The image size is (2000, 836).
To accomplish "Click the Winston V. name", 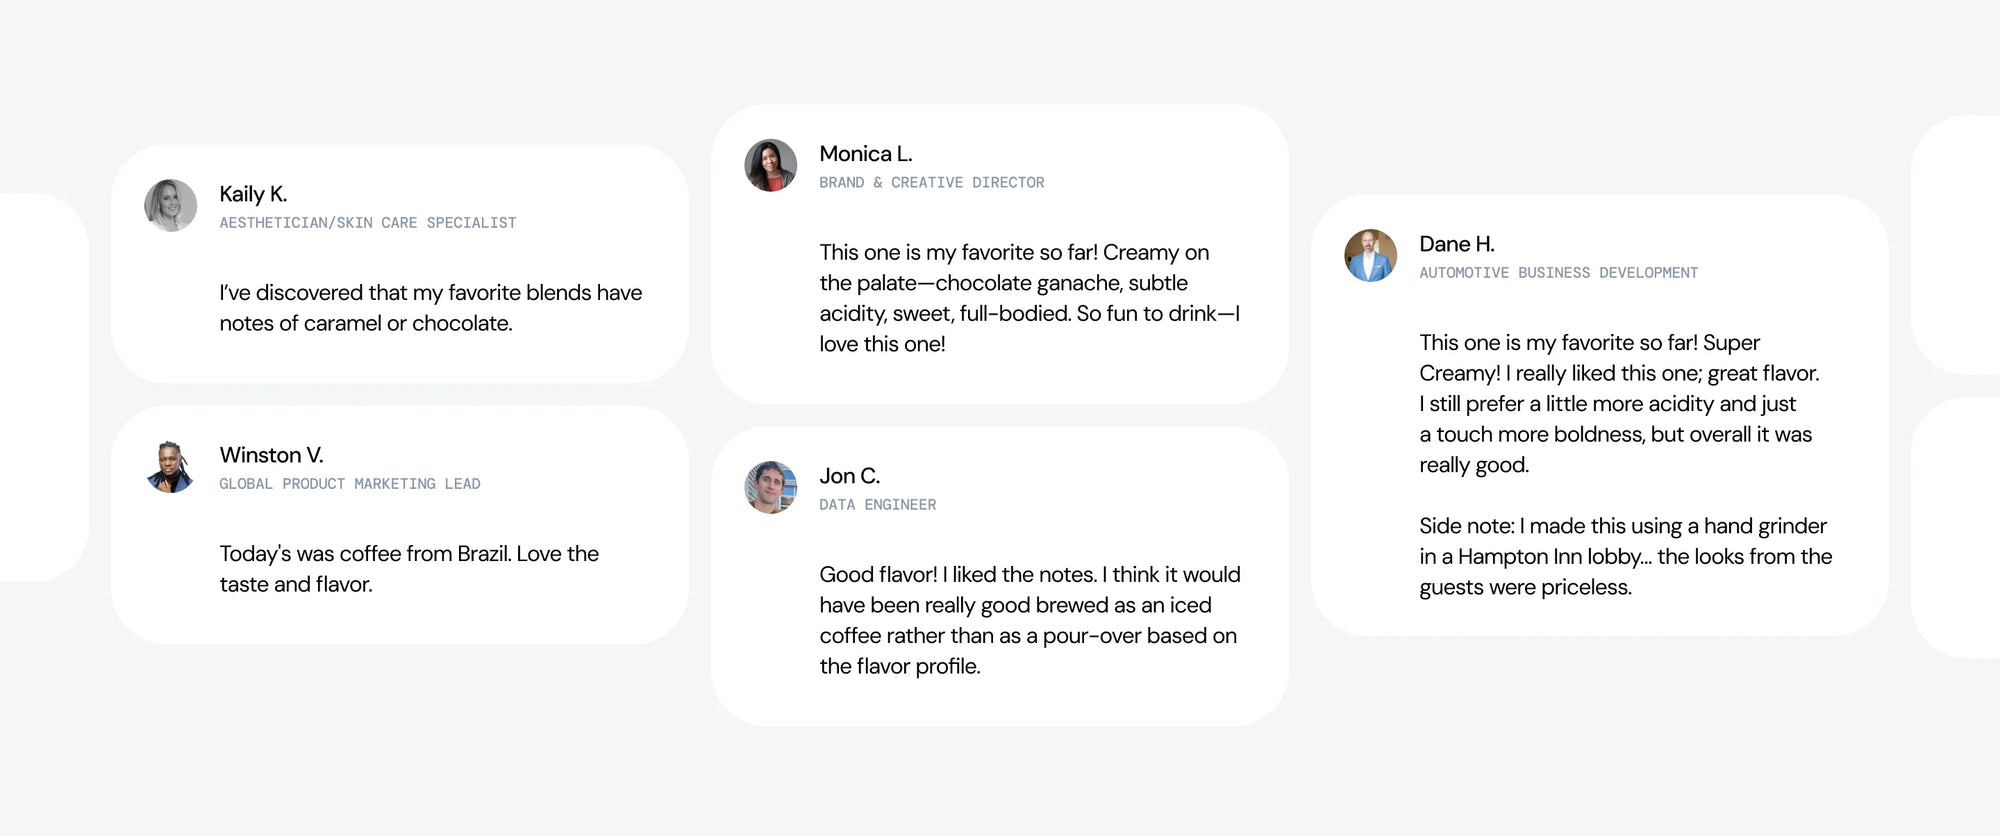I will (271, 455).
